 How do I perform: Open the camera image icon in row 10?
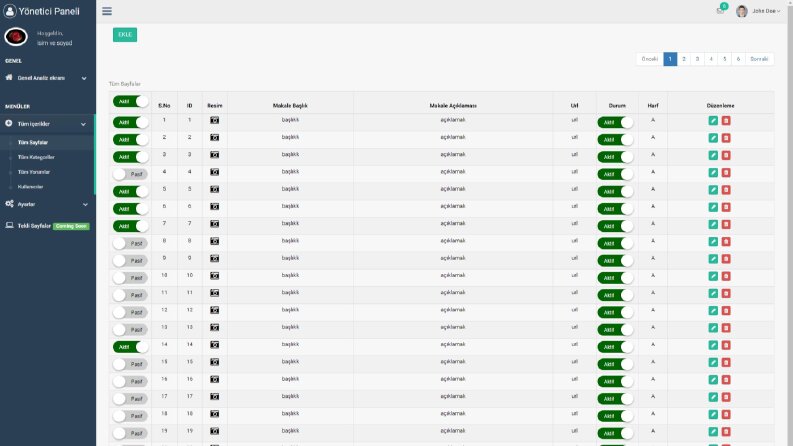[214, 276]
